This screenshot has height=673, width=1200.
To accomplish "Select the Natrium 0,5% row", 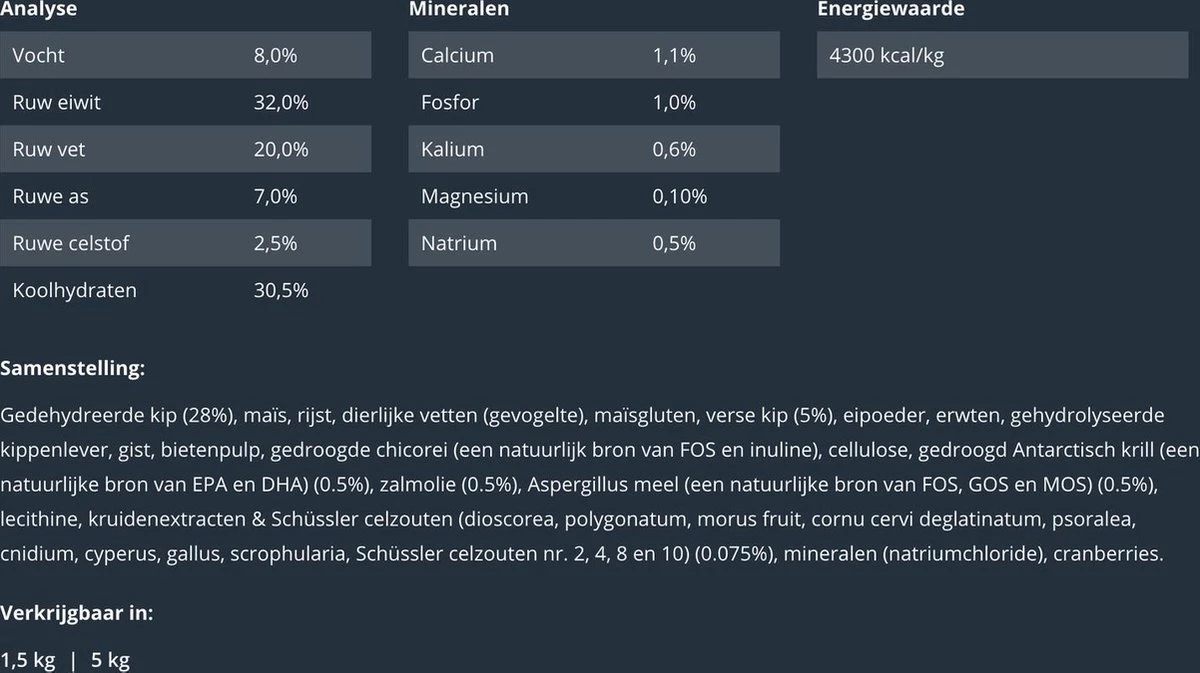I will click(x=594, y=244).
